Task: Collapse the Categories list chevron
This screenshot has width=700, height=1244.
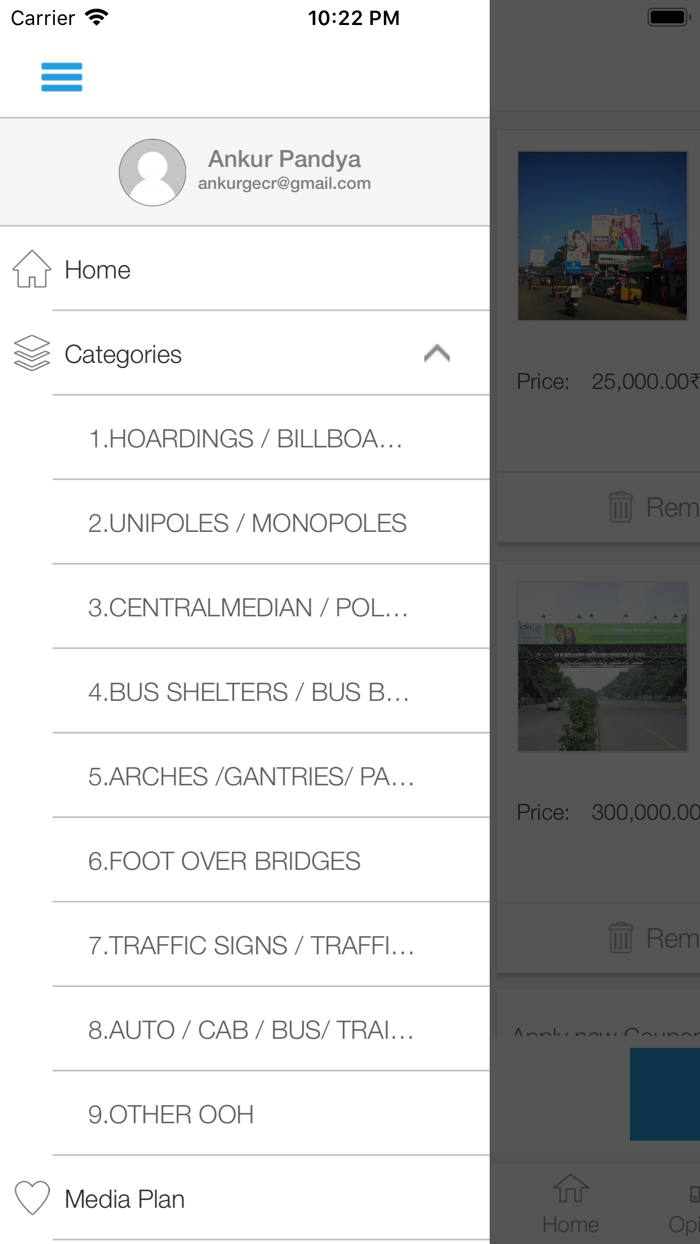Action: click(437, 354)
